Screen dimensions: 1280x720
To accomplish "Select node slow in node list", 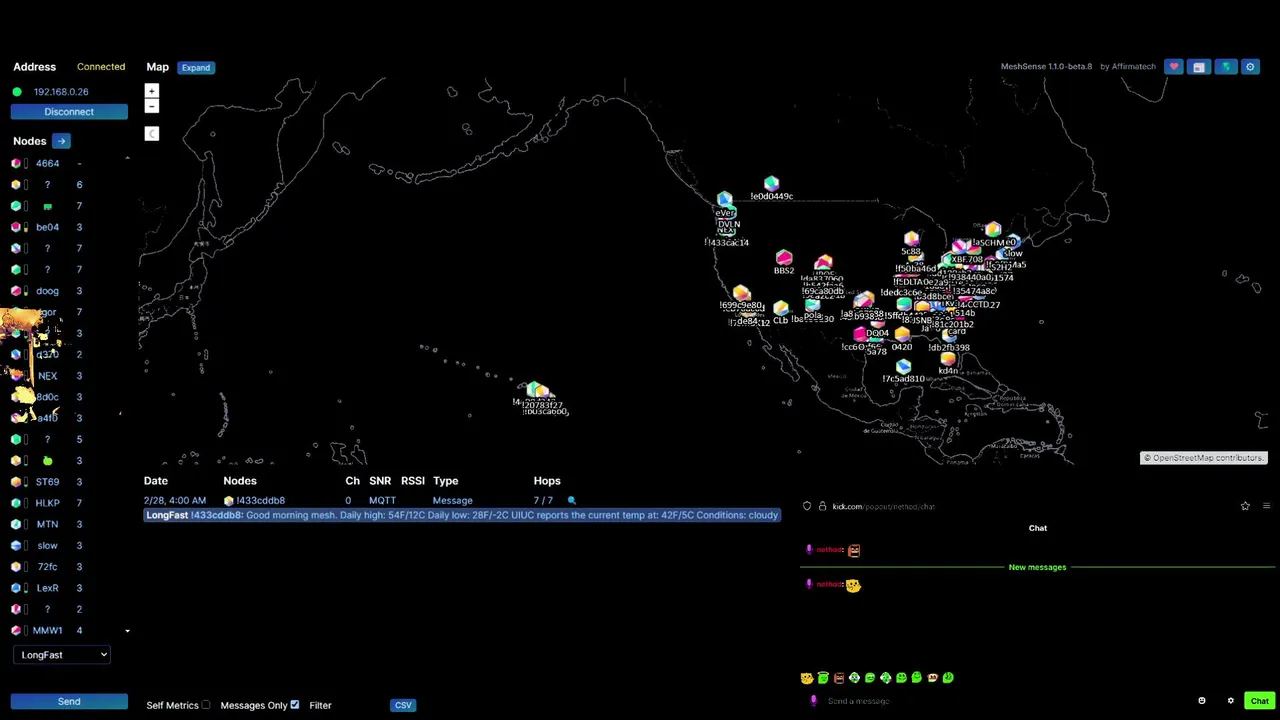I will point(47,546).
